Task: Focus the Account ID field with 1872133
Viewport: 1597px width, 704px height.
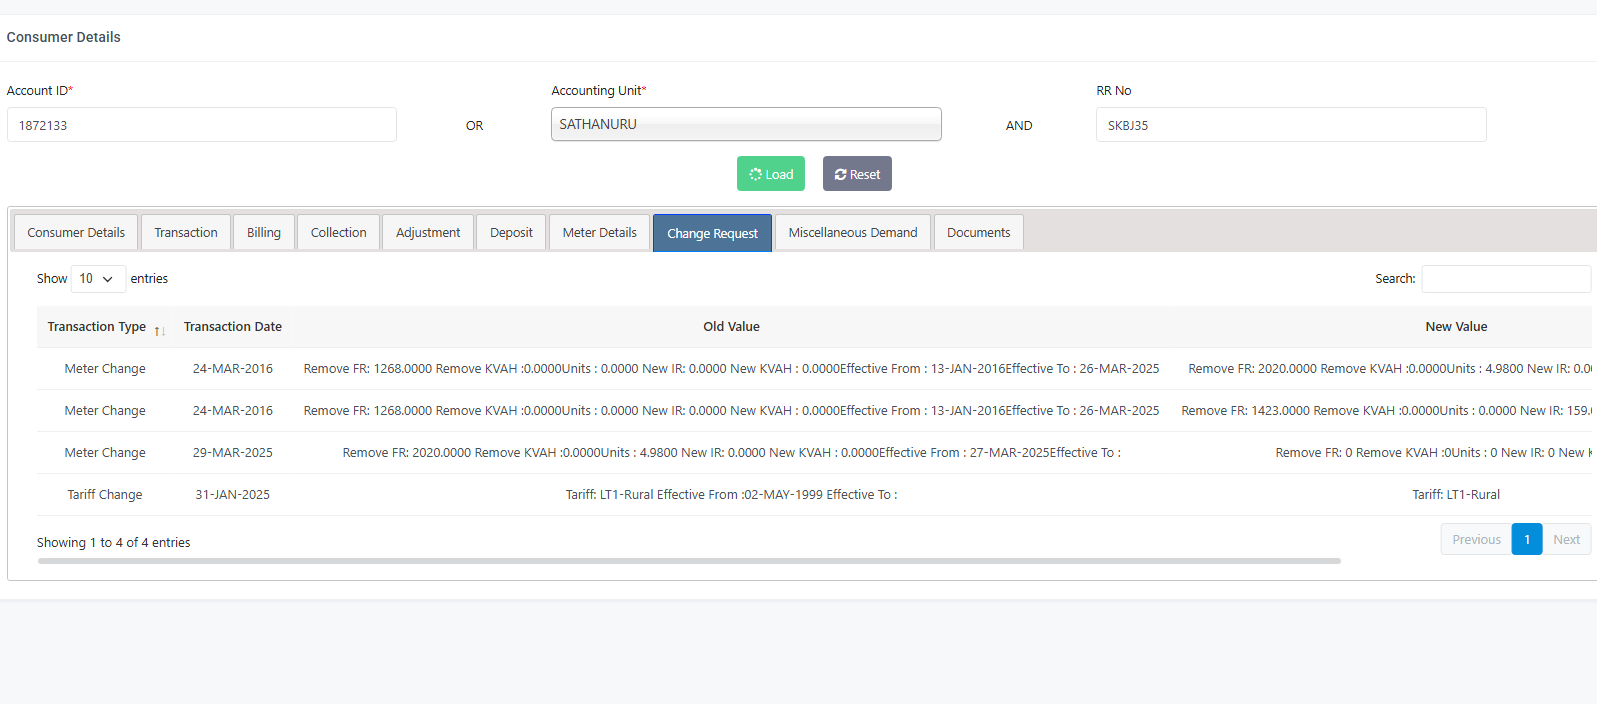Action: [x=202, y=125]
